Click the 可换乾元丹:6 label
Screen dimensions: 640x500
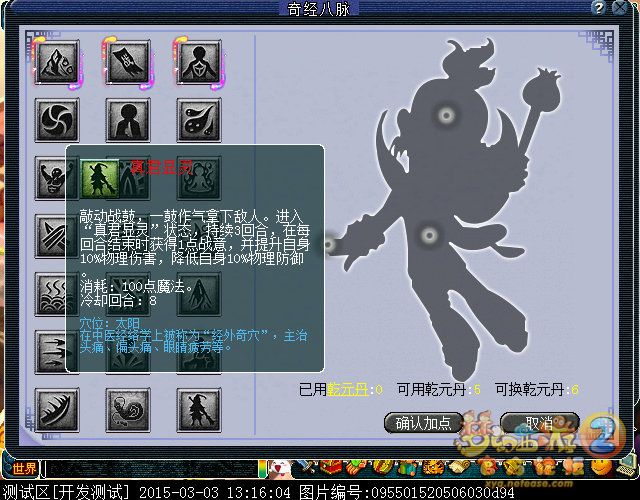tap(537, 389)
